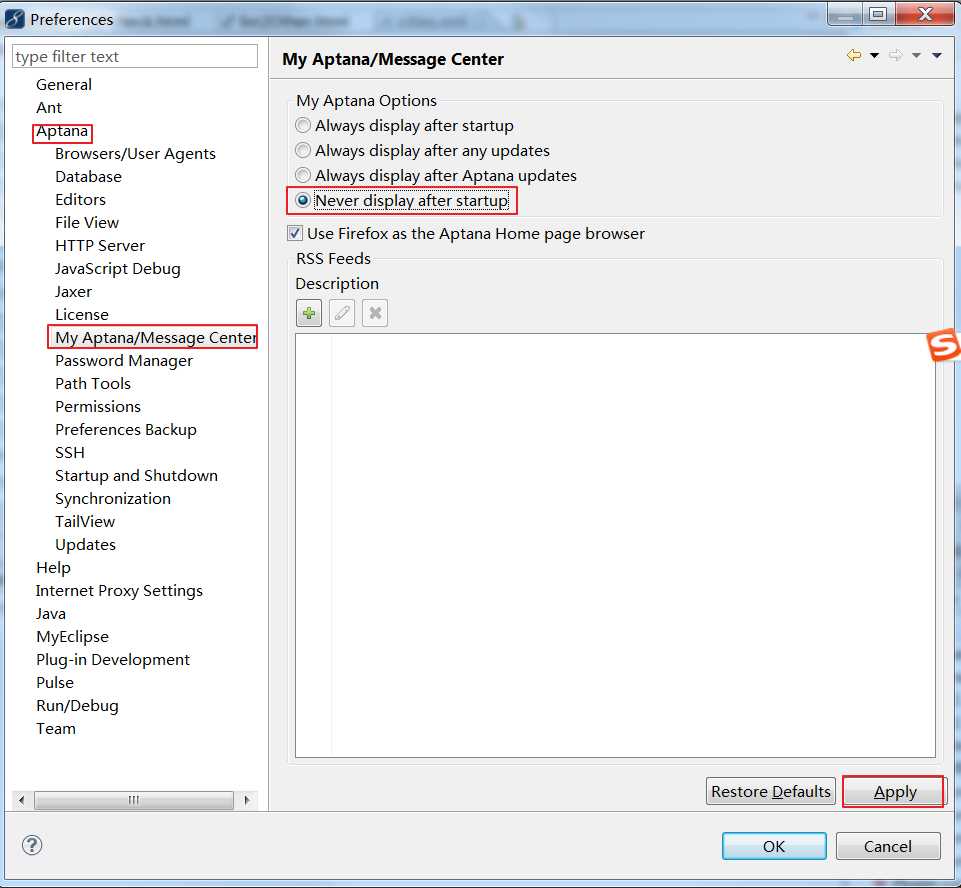Click inside the RSS Feeds list area
The width and height of the screenshot is (961, 888).
pos(615,545)
